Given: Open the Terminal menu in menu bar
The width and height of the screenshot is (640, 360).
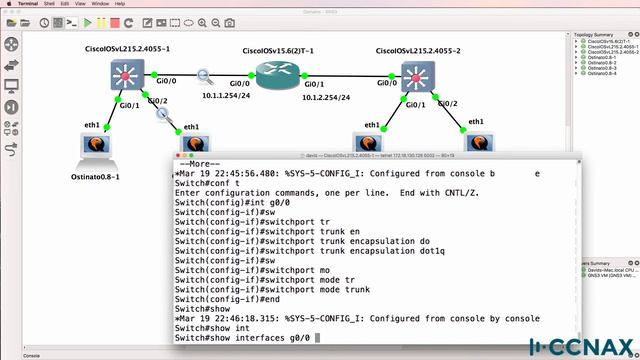Looking at the screenshot, I should [28, 3].
